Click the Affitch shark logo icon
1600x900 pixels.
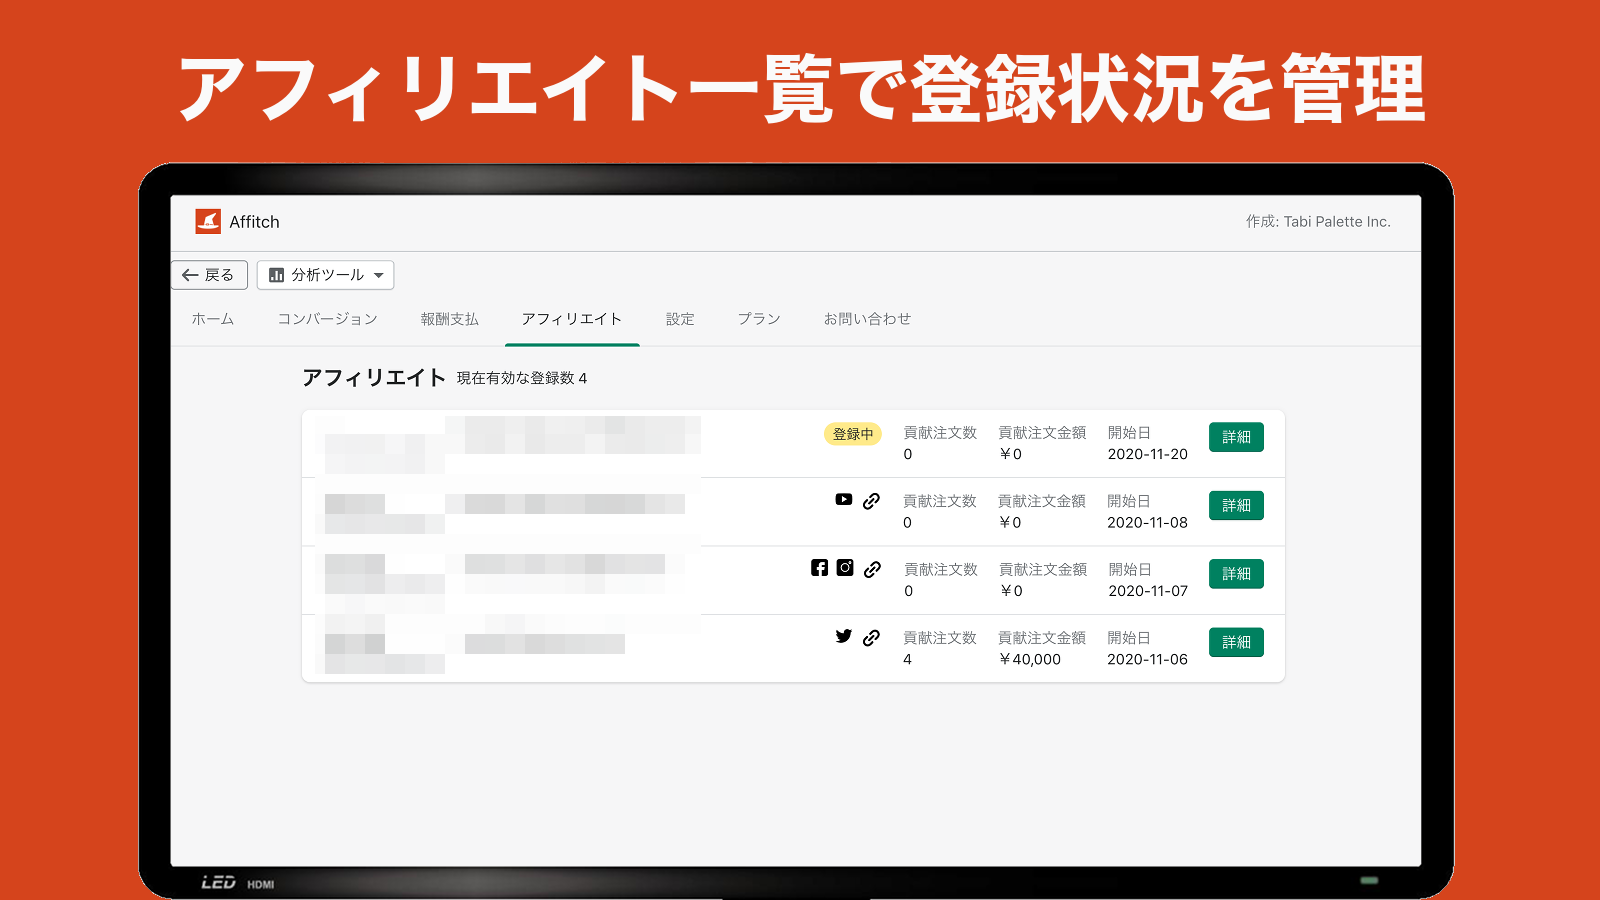coord(207,222)
